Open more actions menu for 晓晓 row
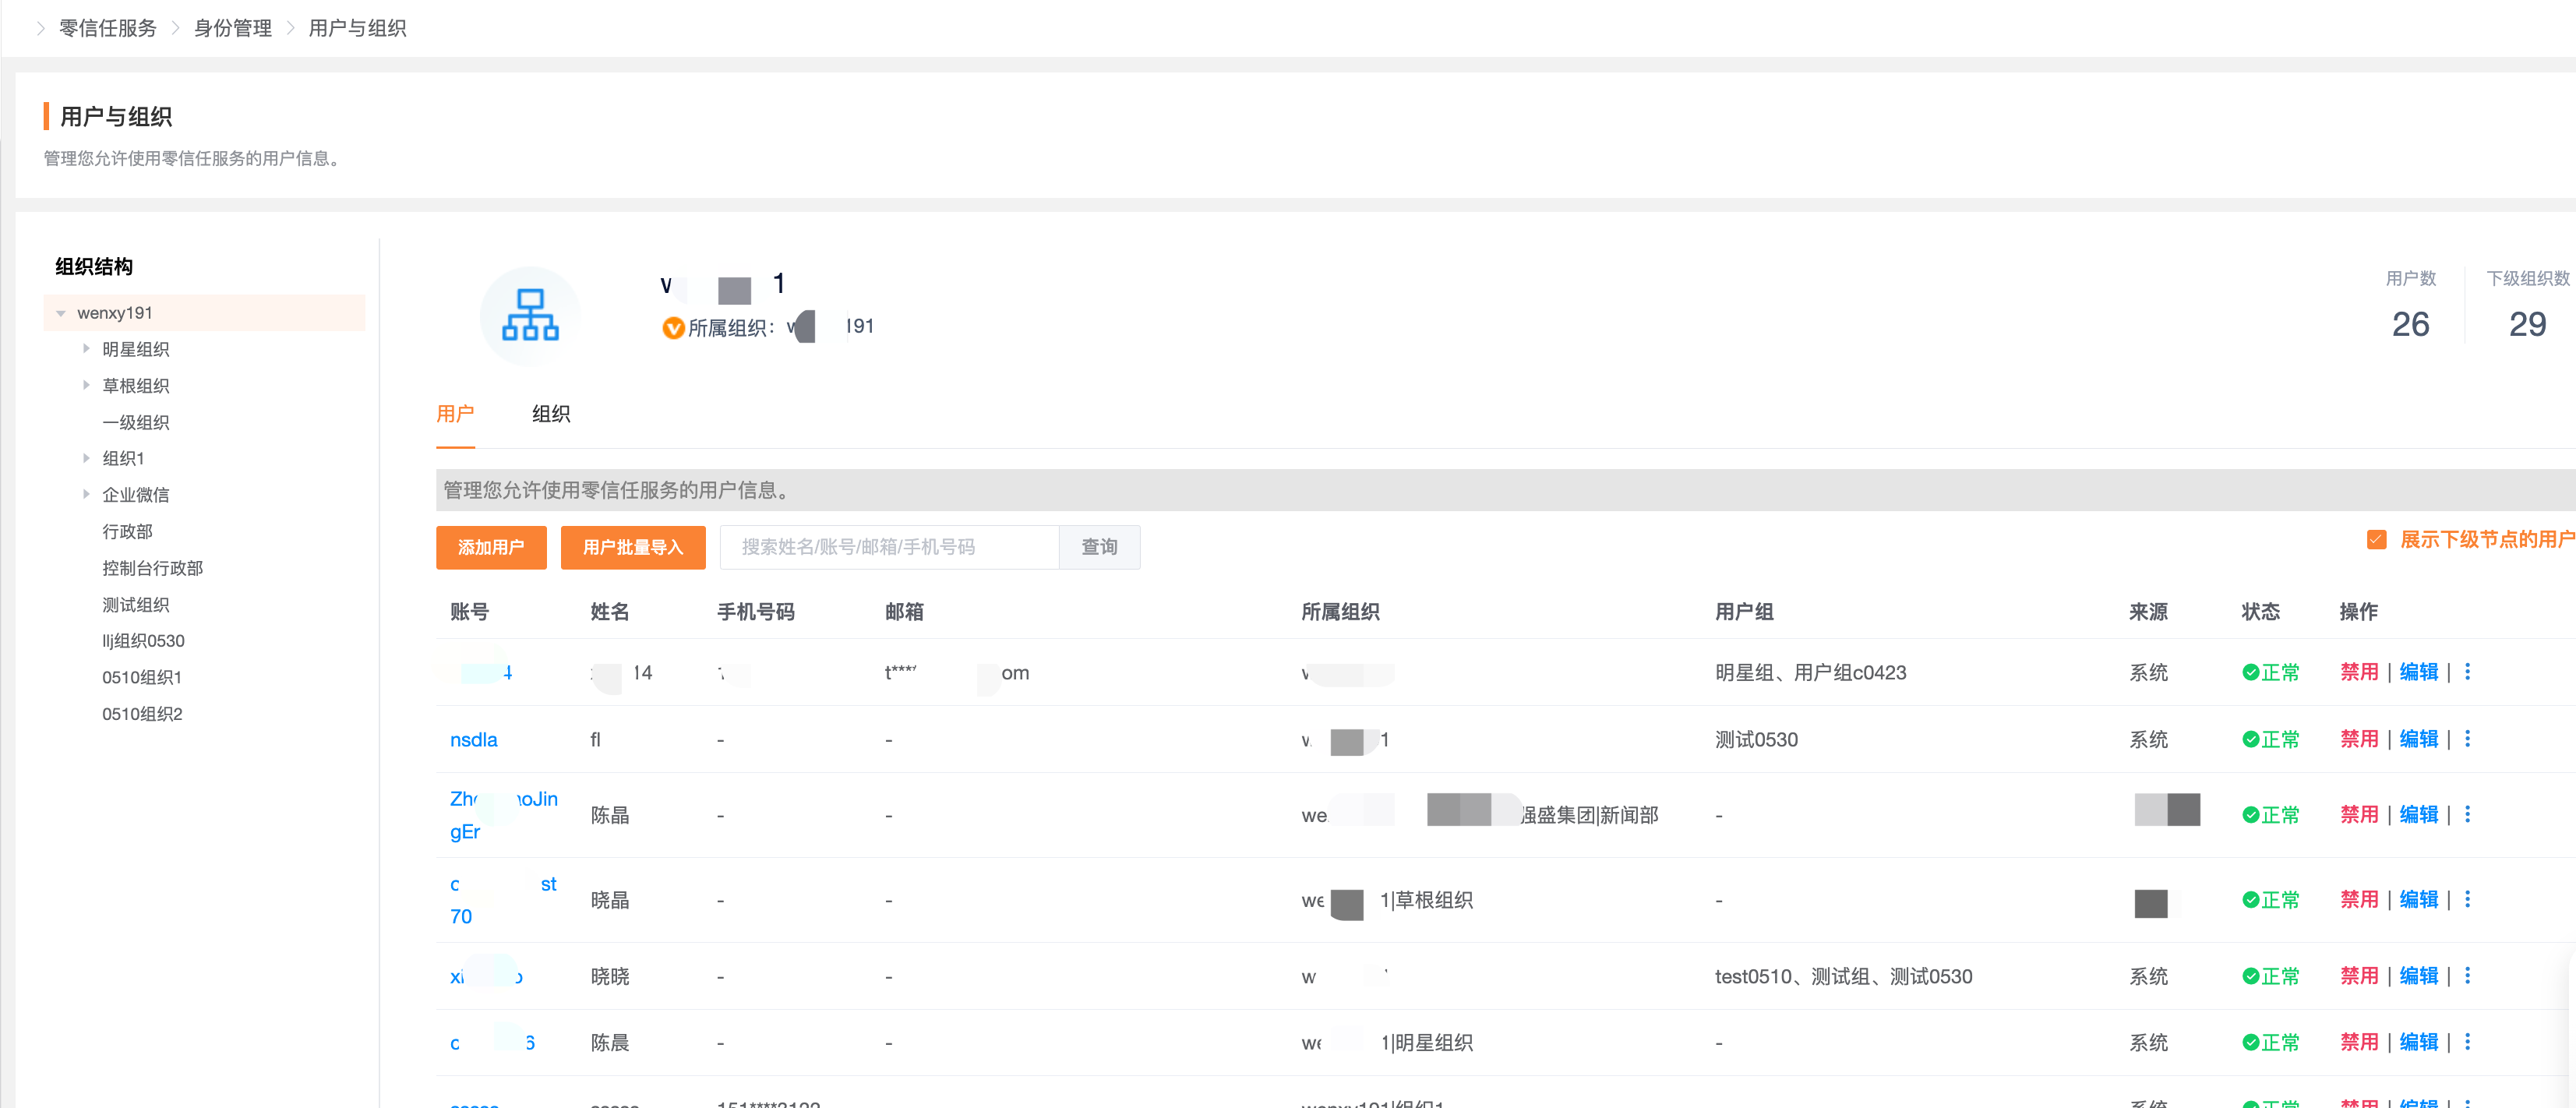Screen dimensions: 2576x1108 [2467, 975]
